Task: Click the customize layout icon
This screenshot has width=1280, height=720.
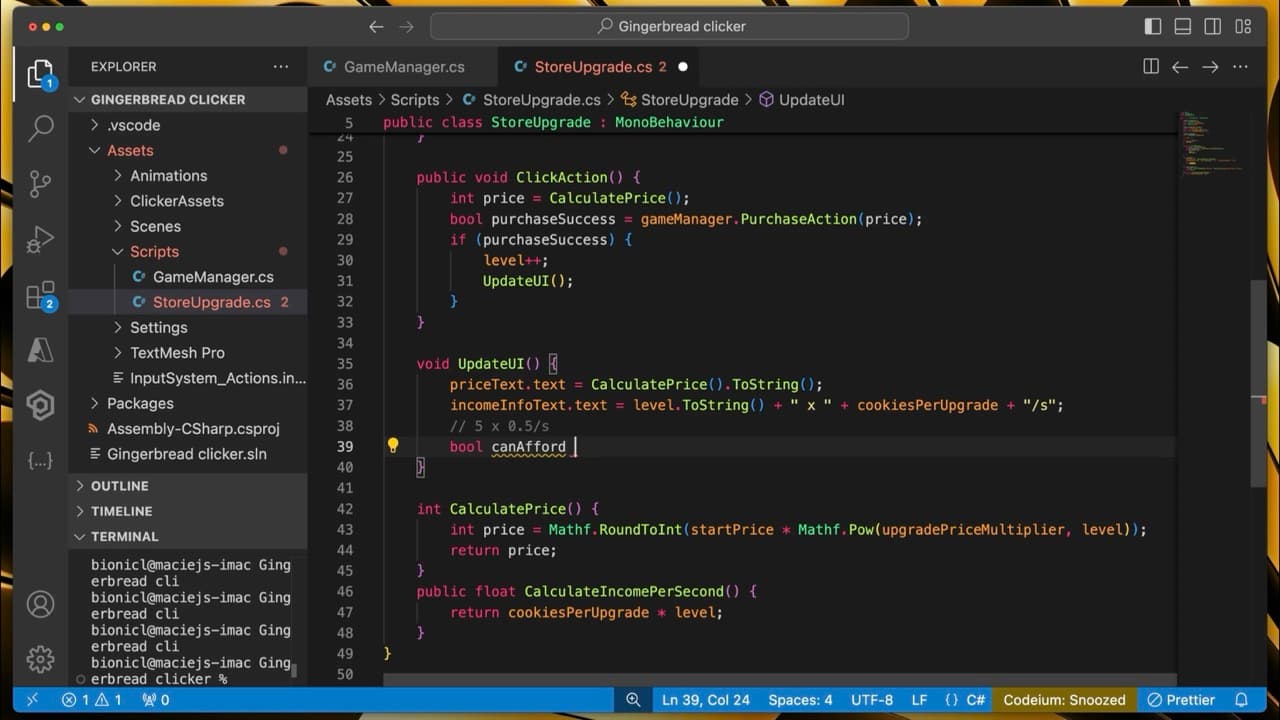Action: point(1243,27)
